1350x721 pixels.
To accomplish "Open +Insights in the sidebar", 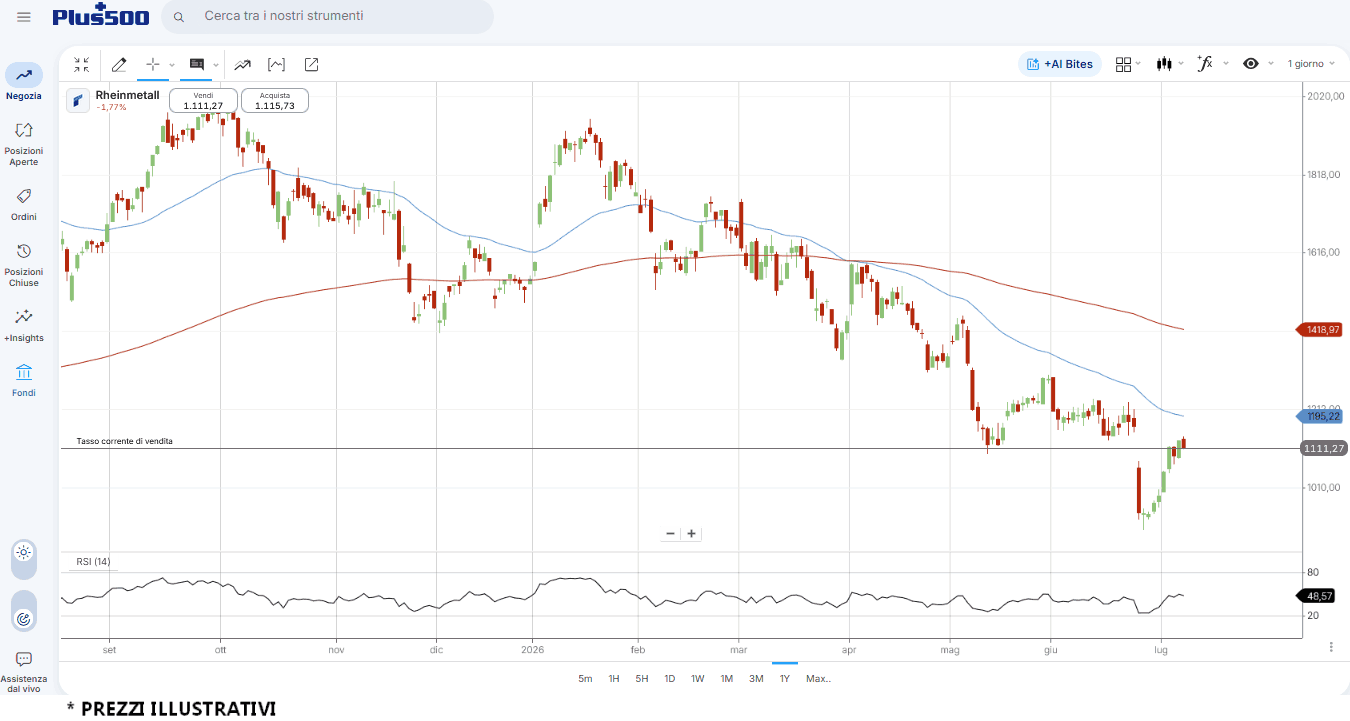I will (24, 325).
